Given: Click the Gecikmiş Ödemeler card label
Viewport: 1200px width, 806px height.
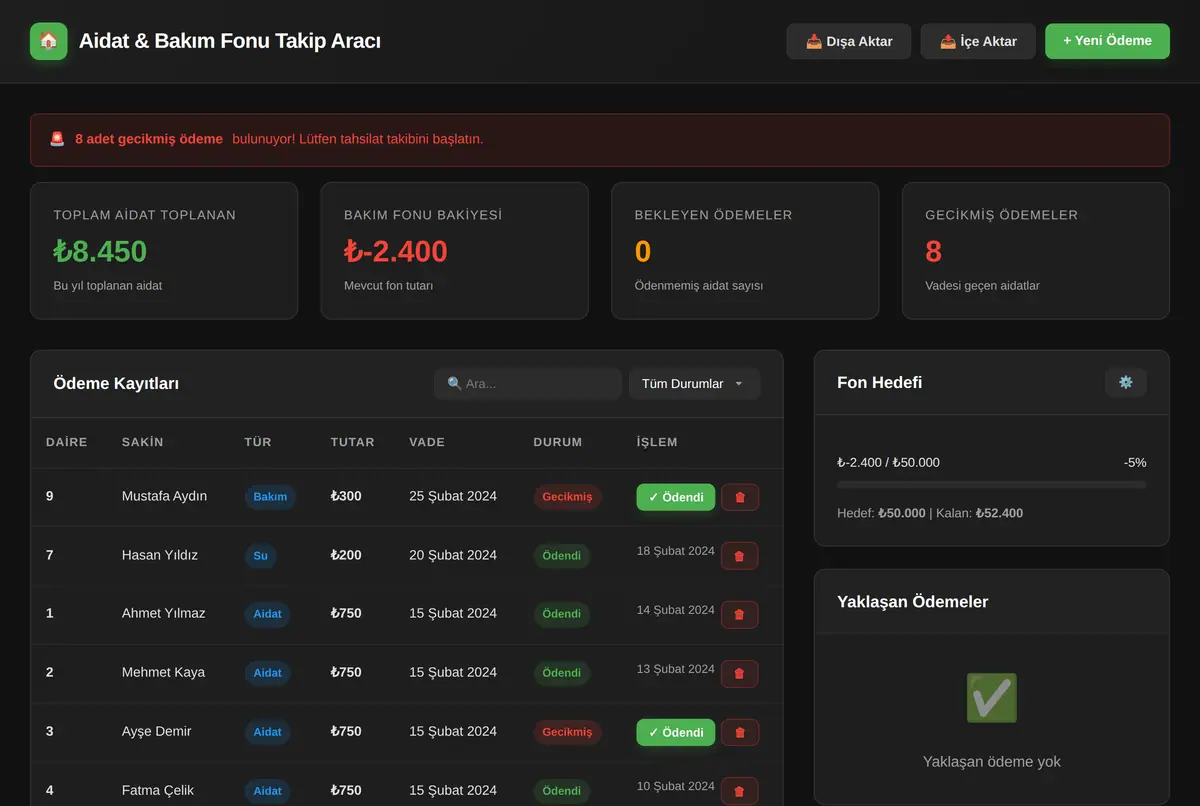Looking at the screenshot, I should [x=1002, y=215].
